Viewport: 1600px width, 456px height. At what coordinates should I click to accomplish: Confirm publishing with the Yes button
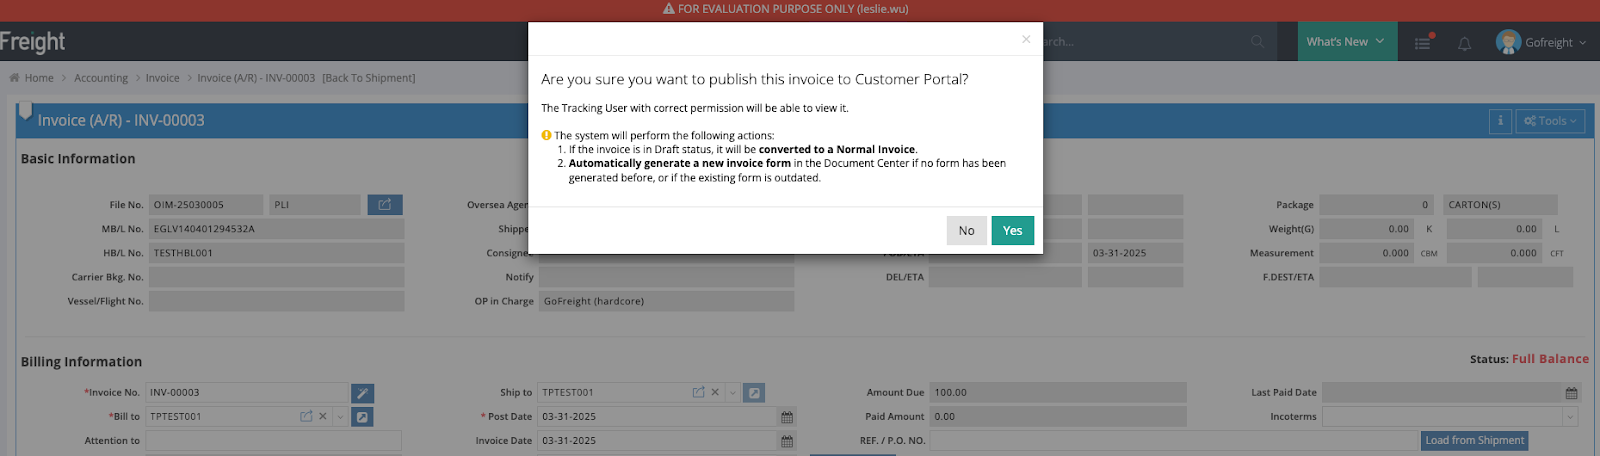[1012, 231]
